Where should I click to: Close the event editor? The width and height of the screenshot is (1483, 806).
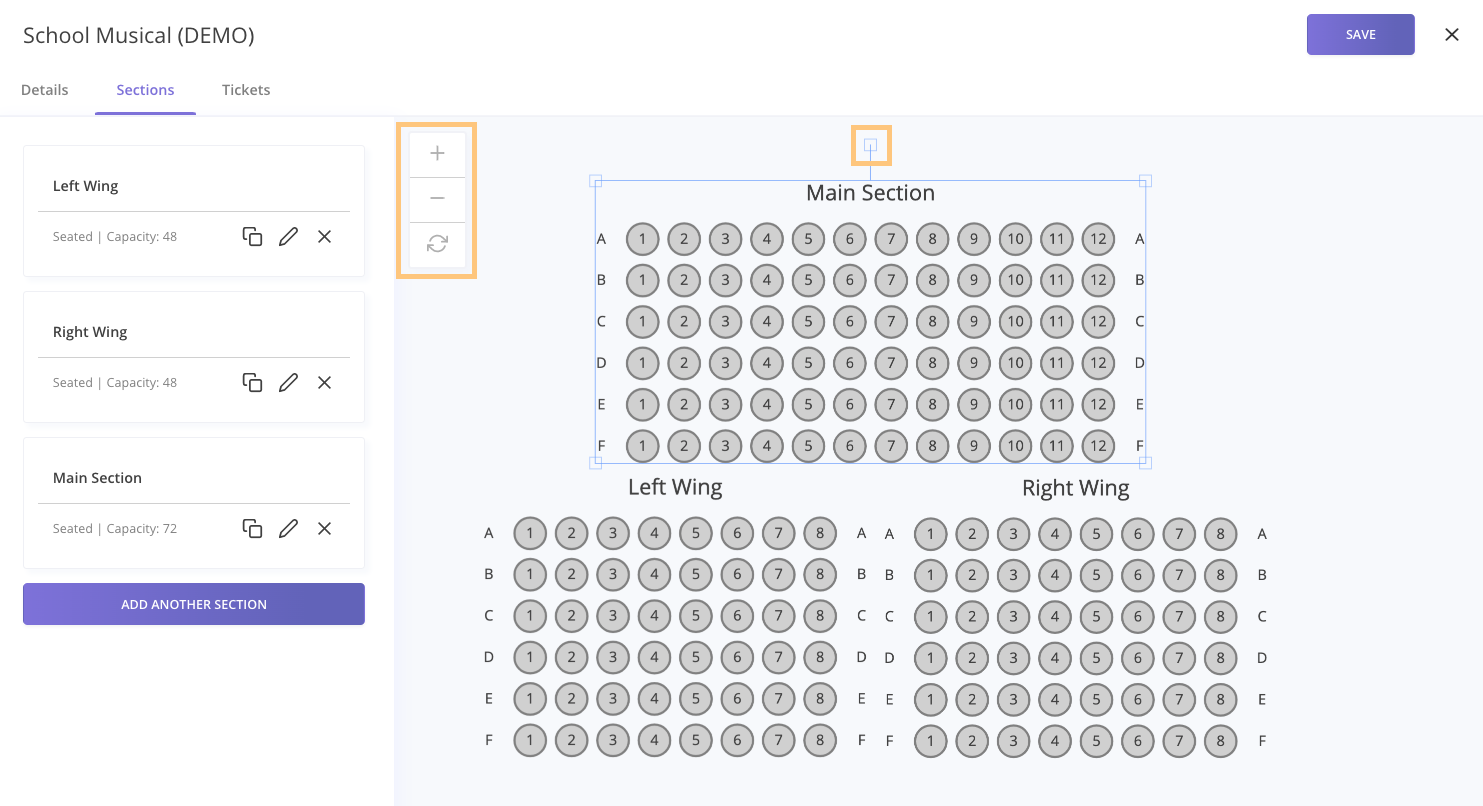[x=1452, y=33]
